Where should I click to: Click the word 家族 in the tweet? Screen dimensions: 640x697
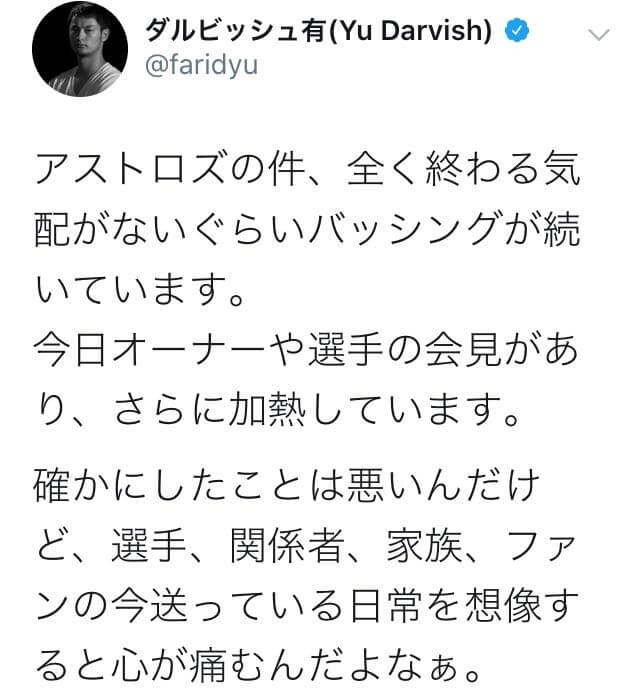424,547
